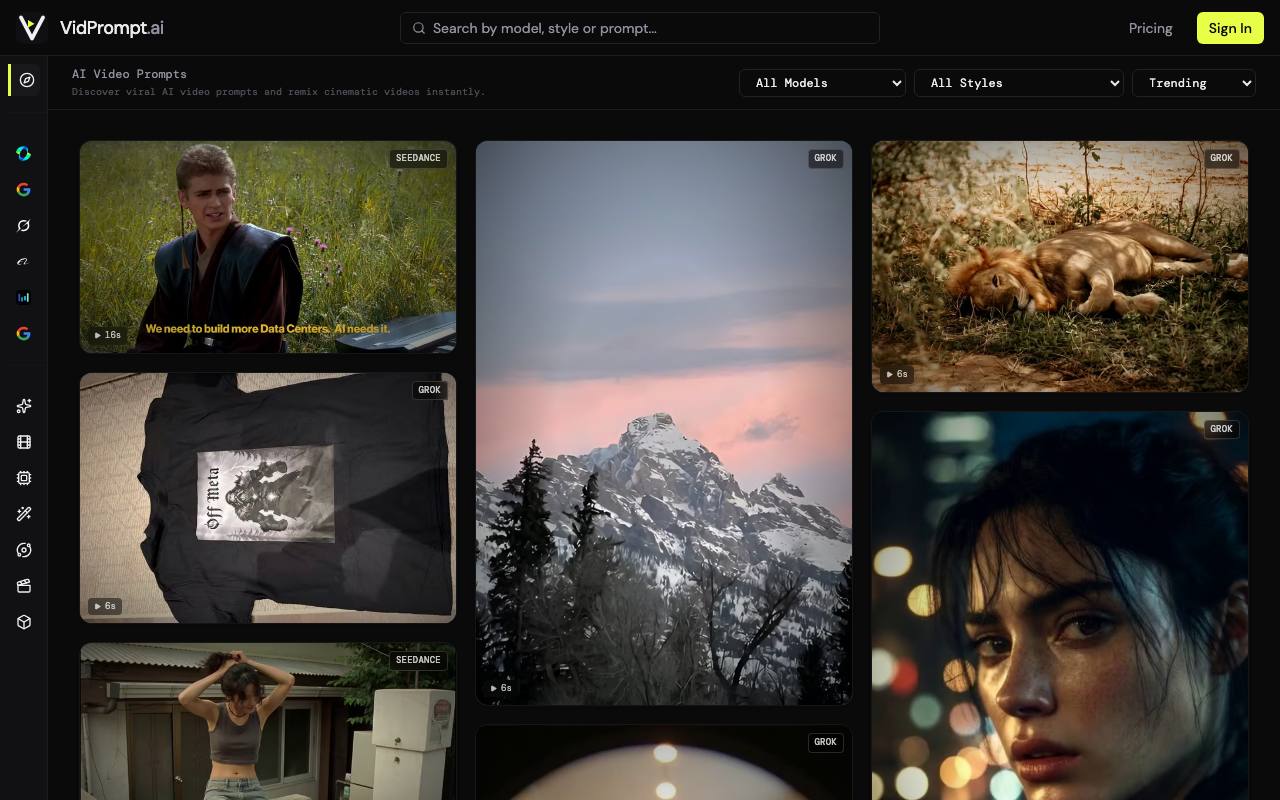Viewport: 1280px width, 800px height.
Task: Click the magnifier icon in the search bar
Action: (419, 28)
